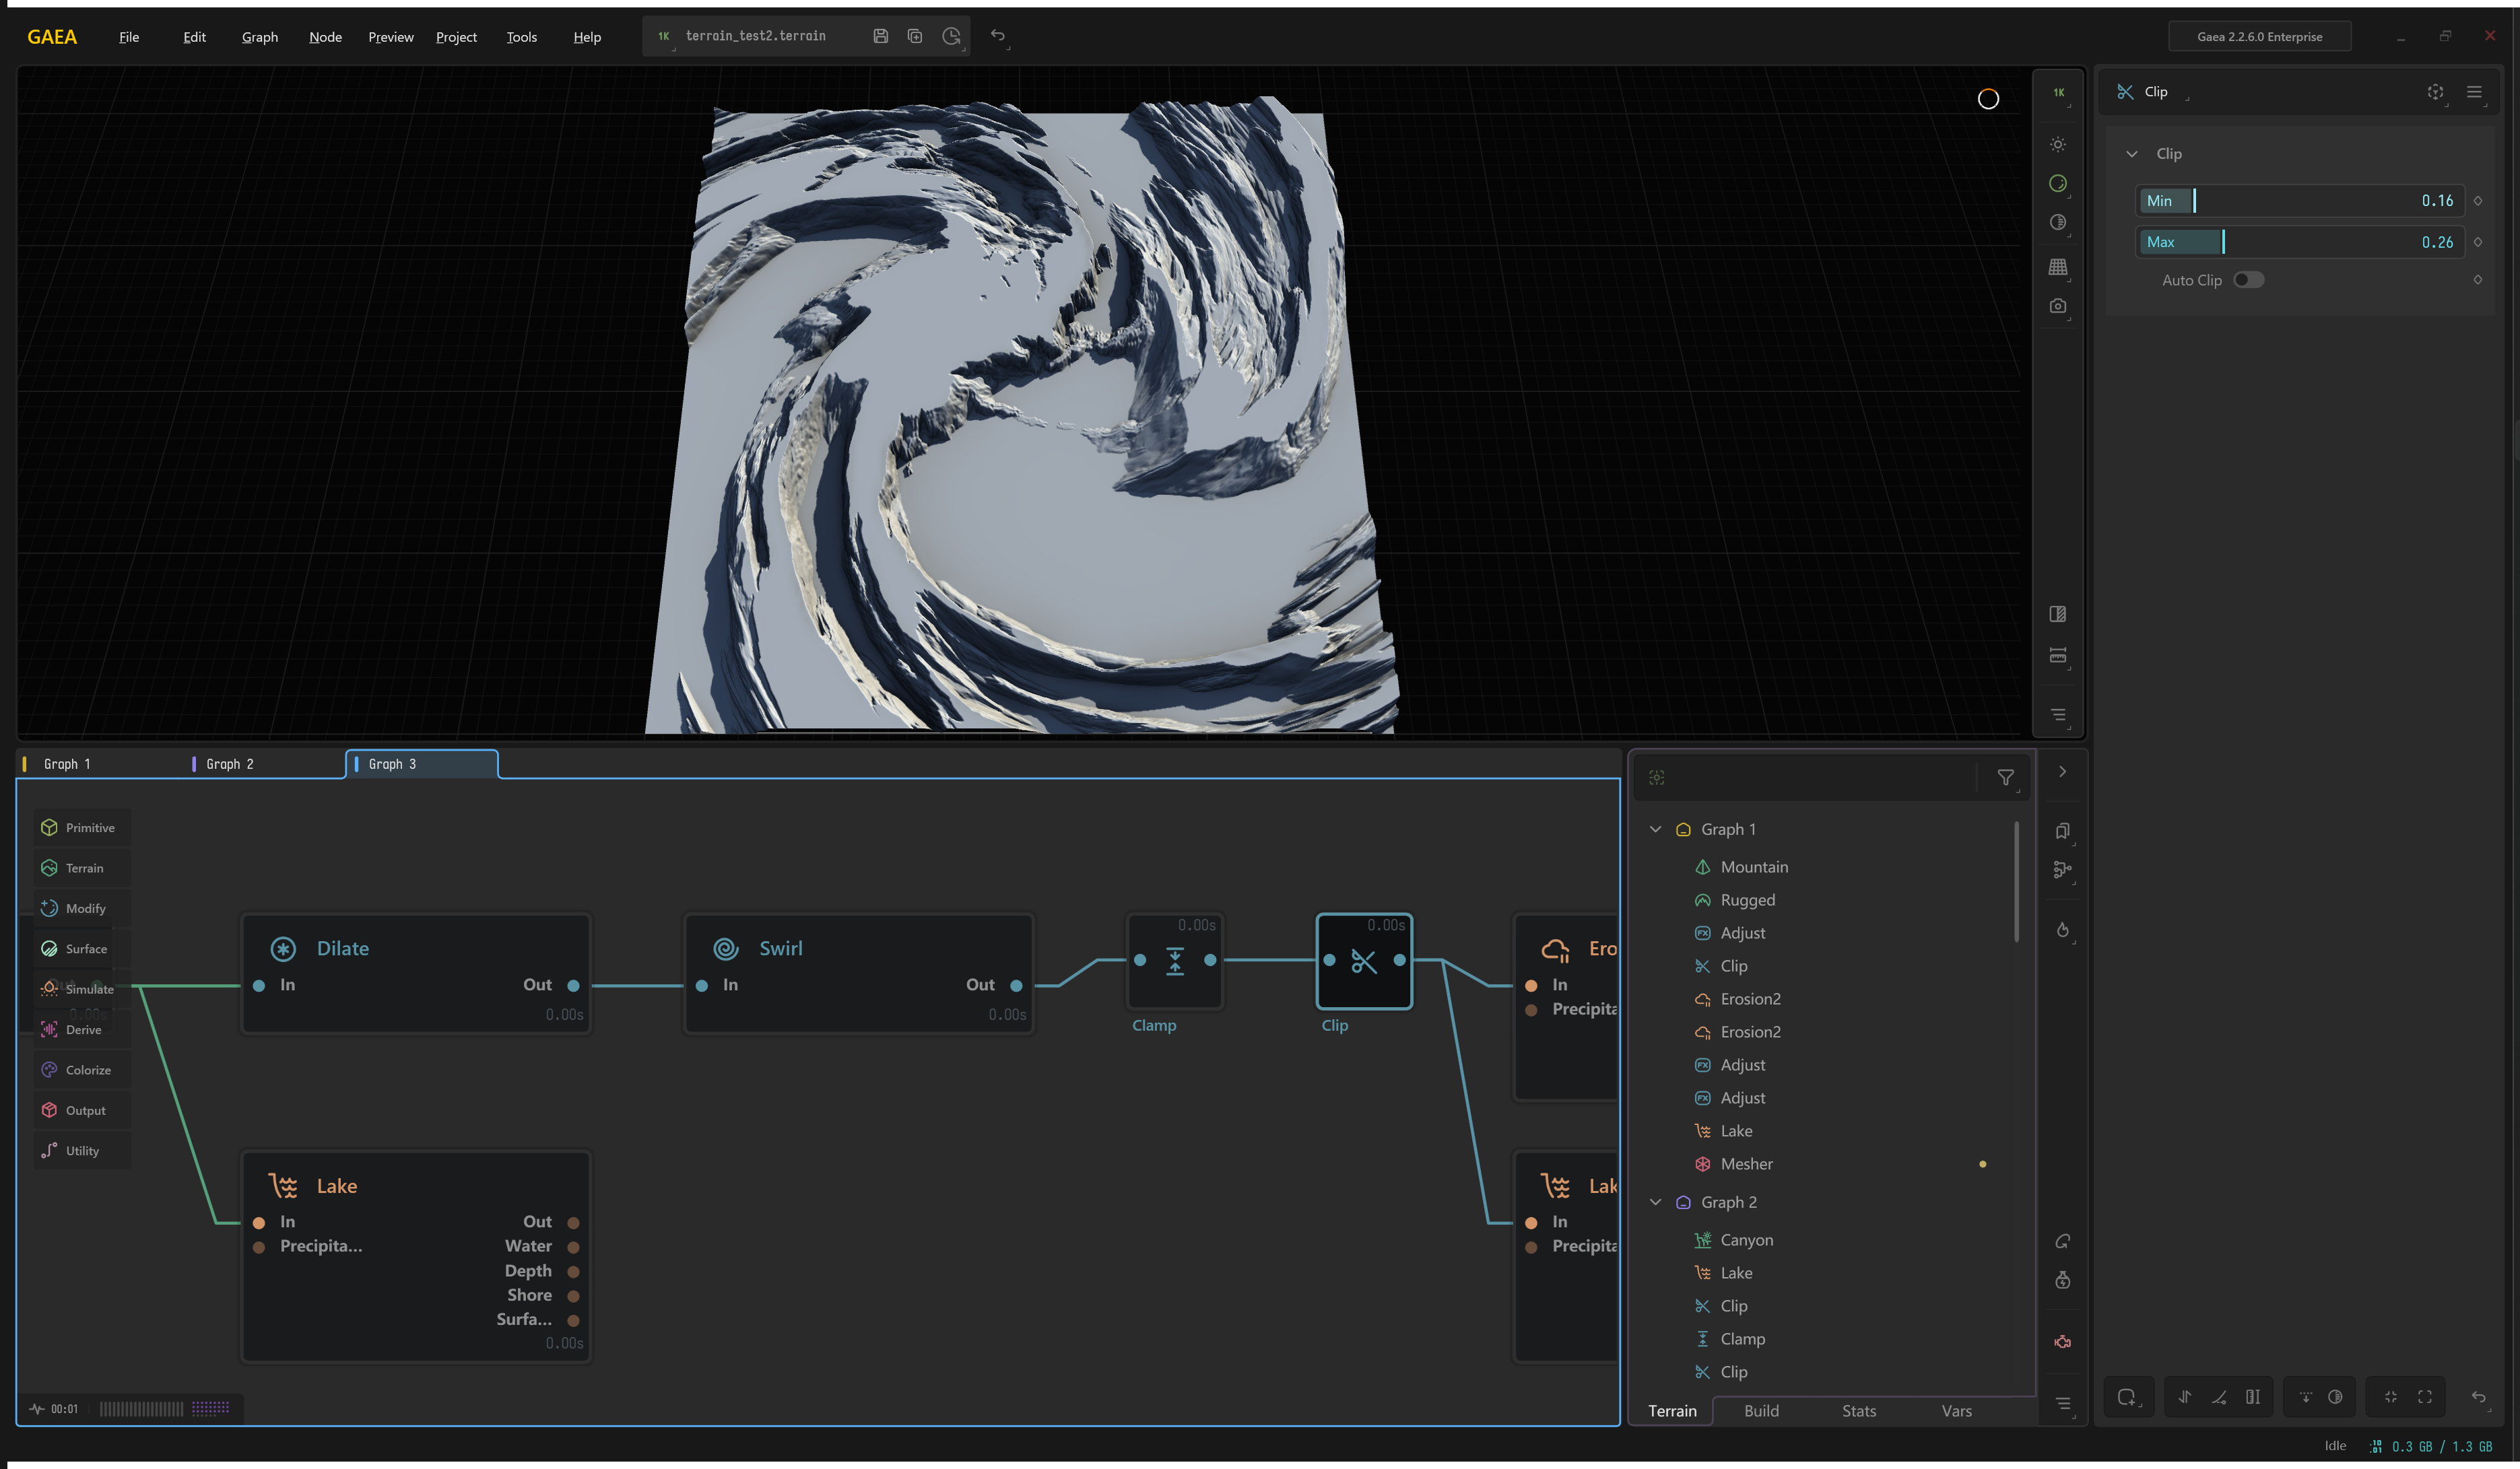The width and height of the screenshot is (2520, 1469).
Task: Click the undo arrow in top toolbar
Action: coord(997,36)
